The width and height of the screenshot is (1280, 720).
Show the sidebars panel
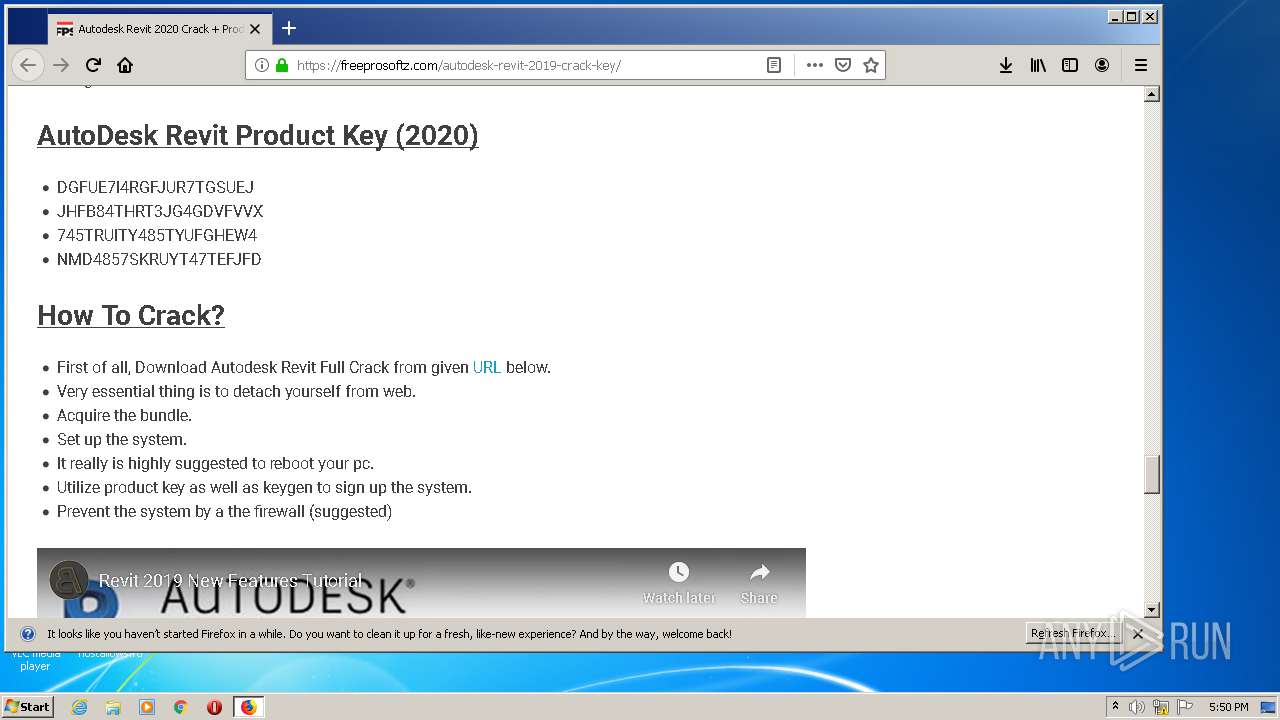[1070, 65]
